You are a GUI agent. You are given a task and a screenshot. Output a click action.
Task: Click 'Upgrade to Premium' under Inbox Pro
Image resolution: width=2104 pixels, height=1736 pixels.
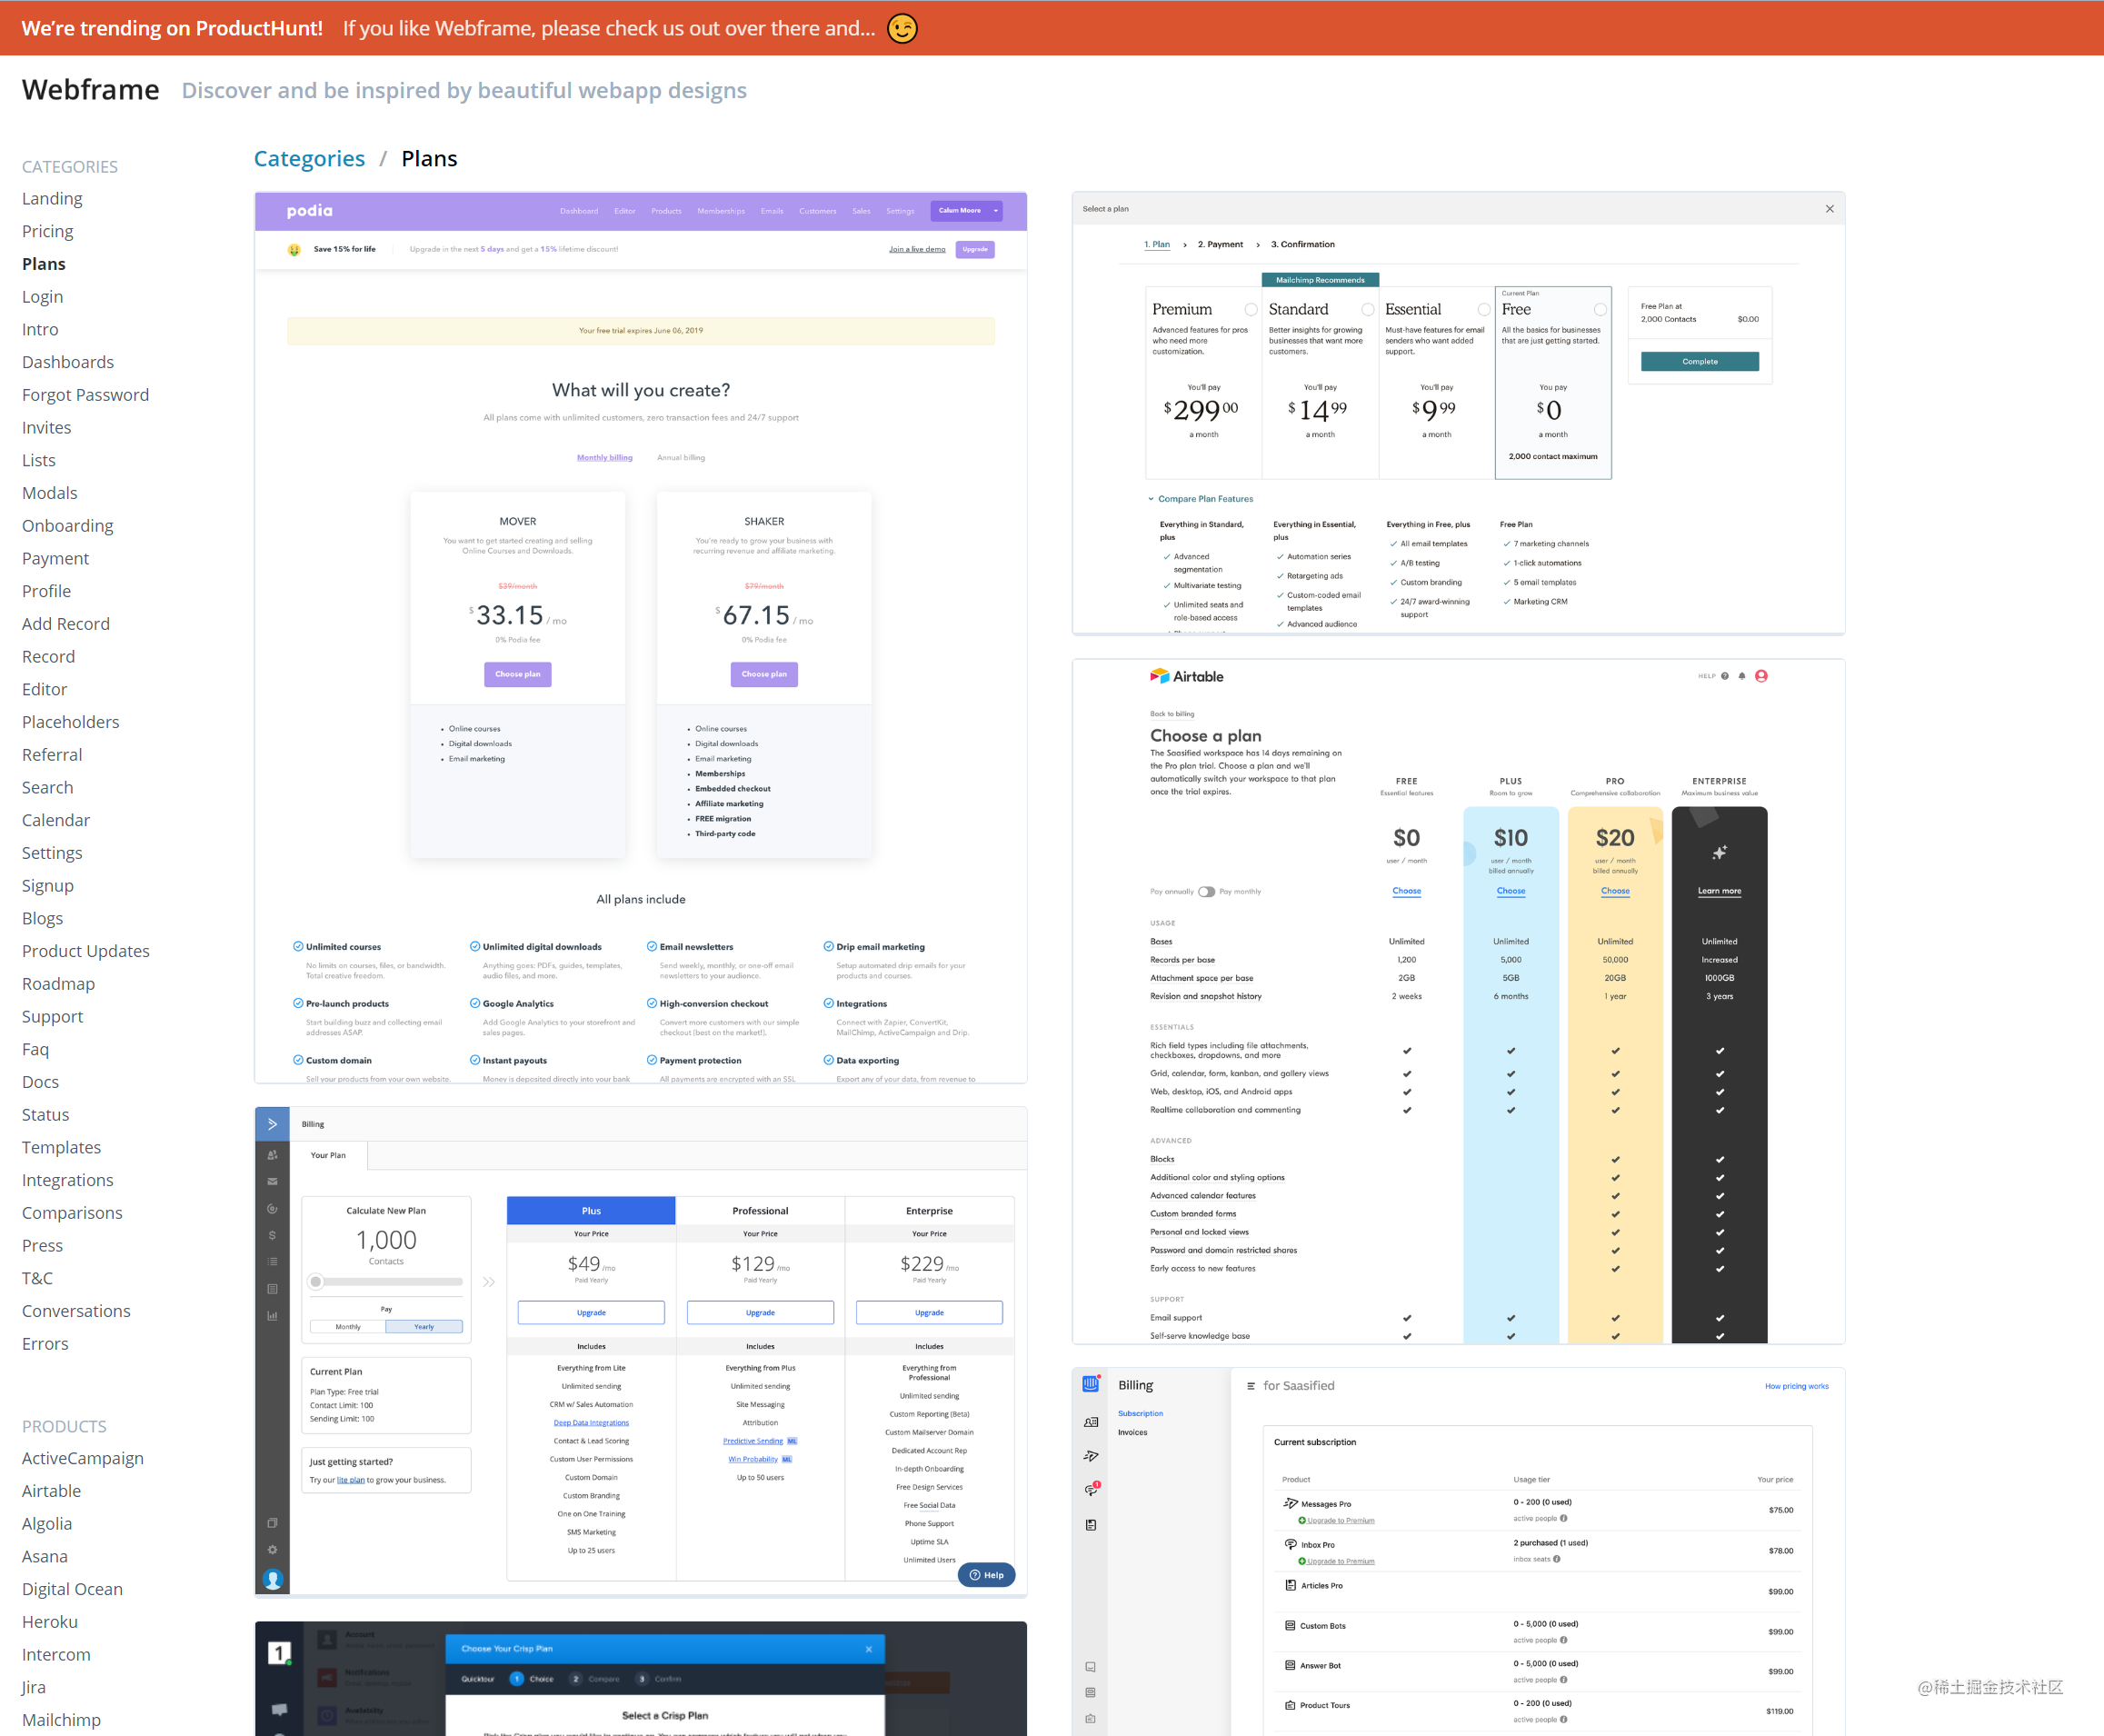pyautogui.click(x=1340, y=1561)
